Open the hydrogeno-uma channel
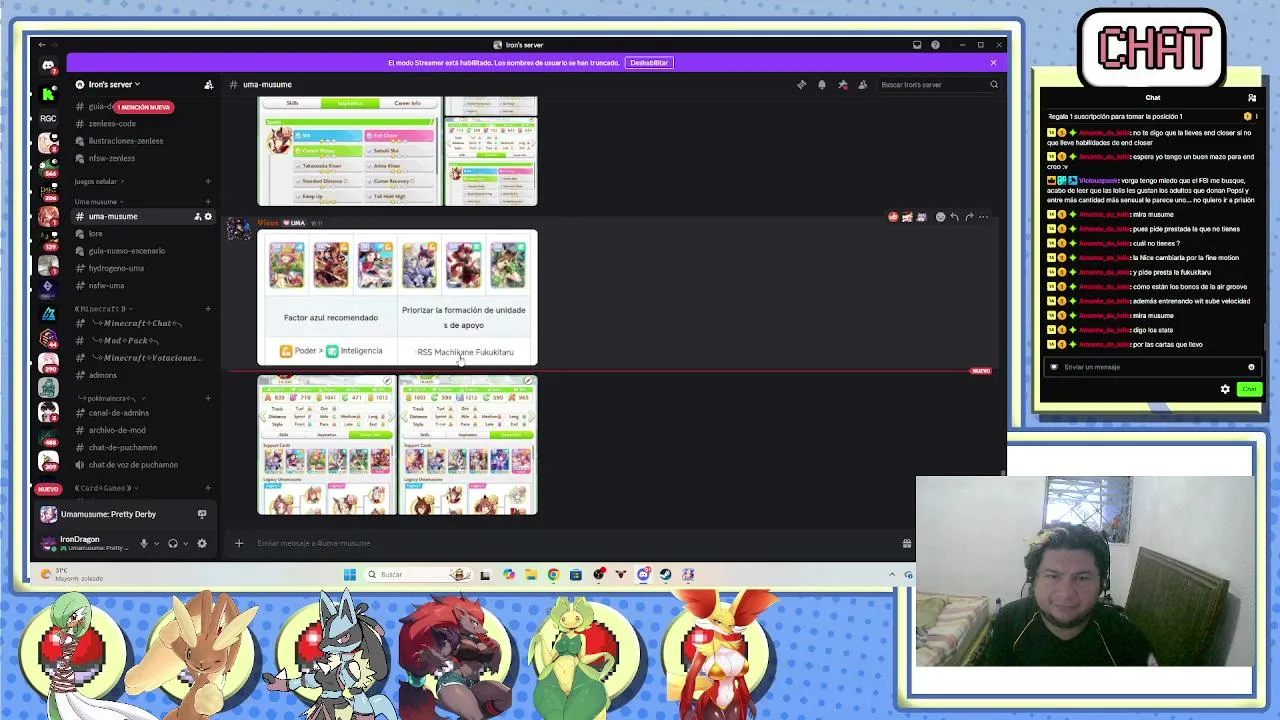 point(116,268)
